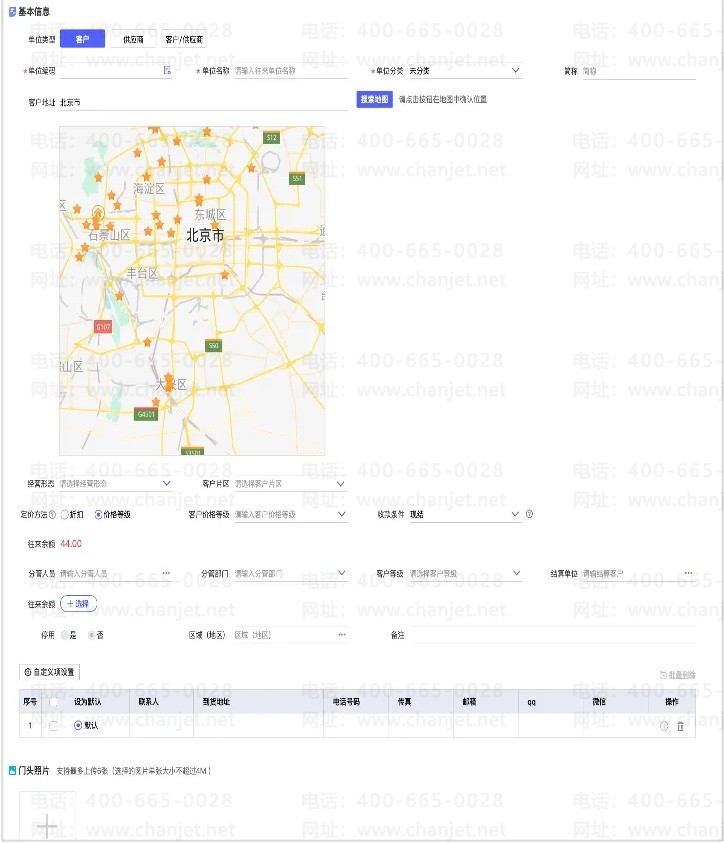The image size is (724, 843).
Task: Click the plus icon to upload 门头照片
Action: click(x=47, y=825)
